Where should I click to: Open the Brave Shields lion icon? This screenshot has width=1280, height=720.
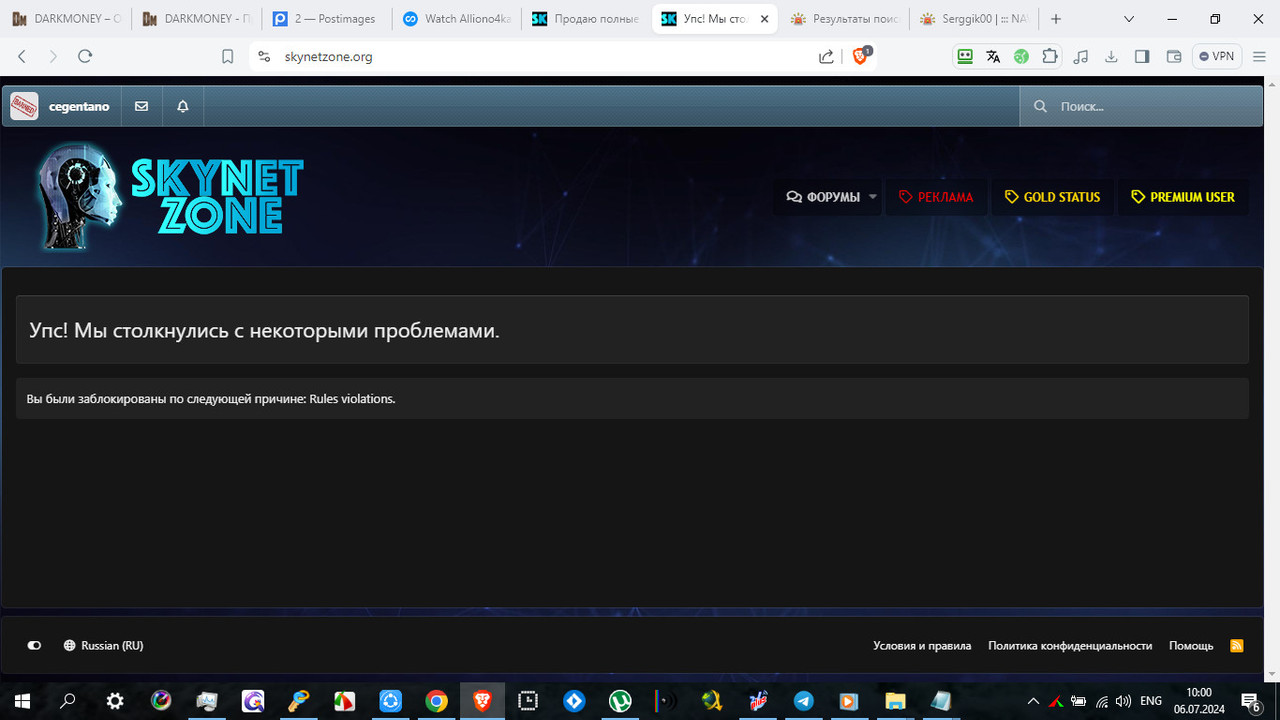click(860, 56)
